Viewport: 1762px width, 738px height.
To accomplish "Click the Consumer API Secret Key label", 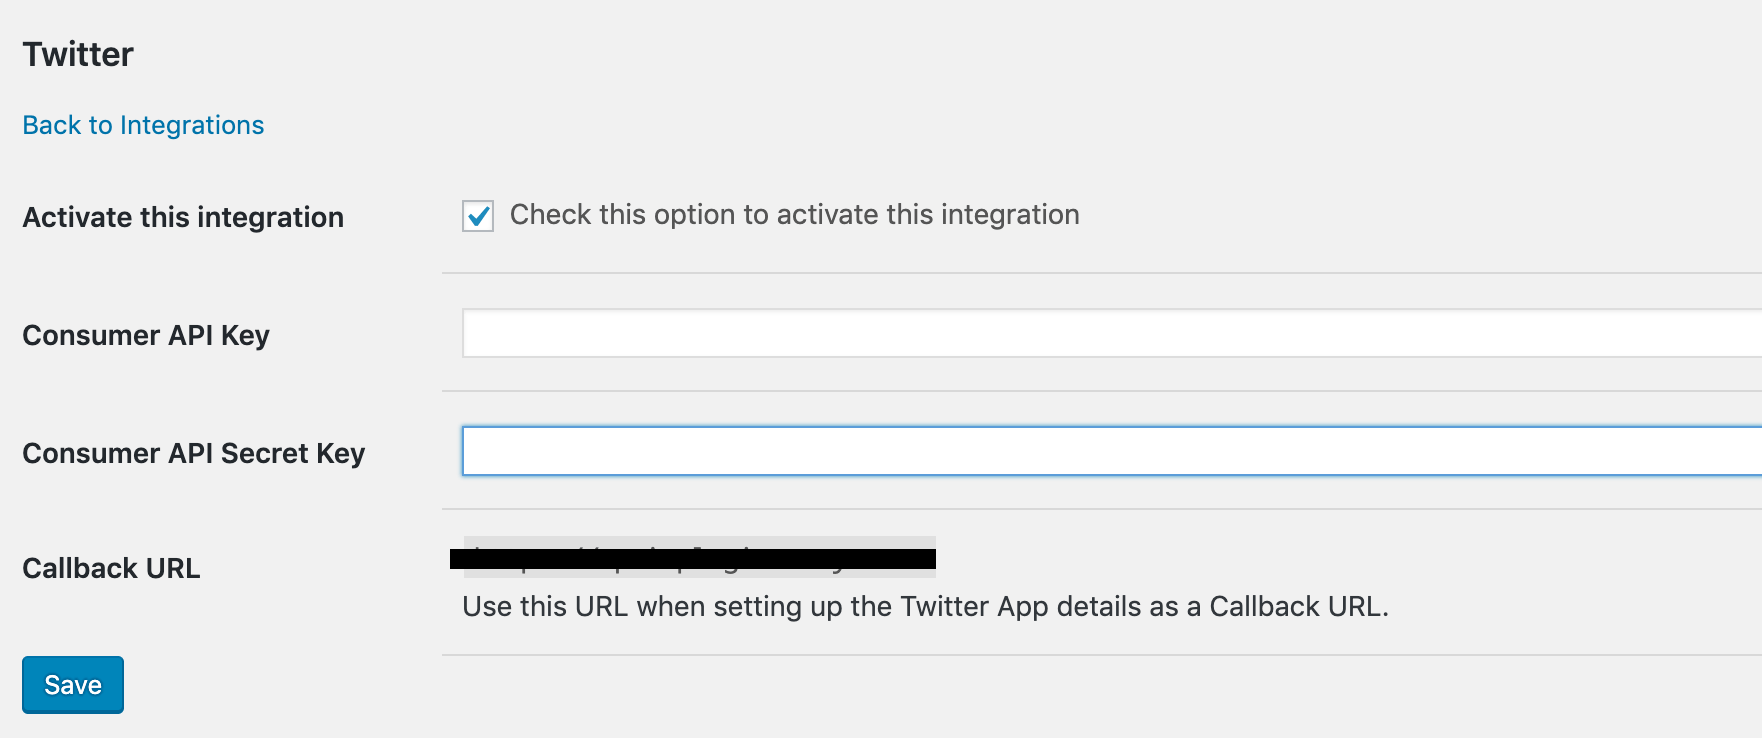I will pyautogui.click(x=194, y=453).
